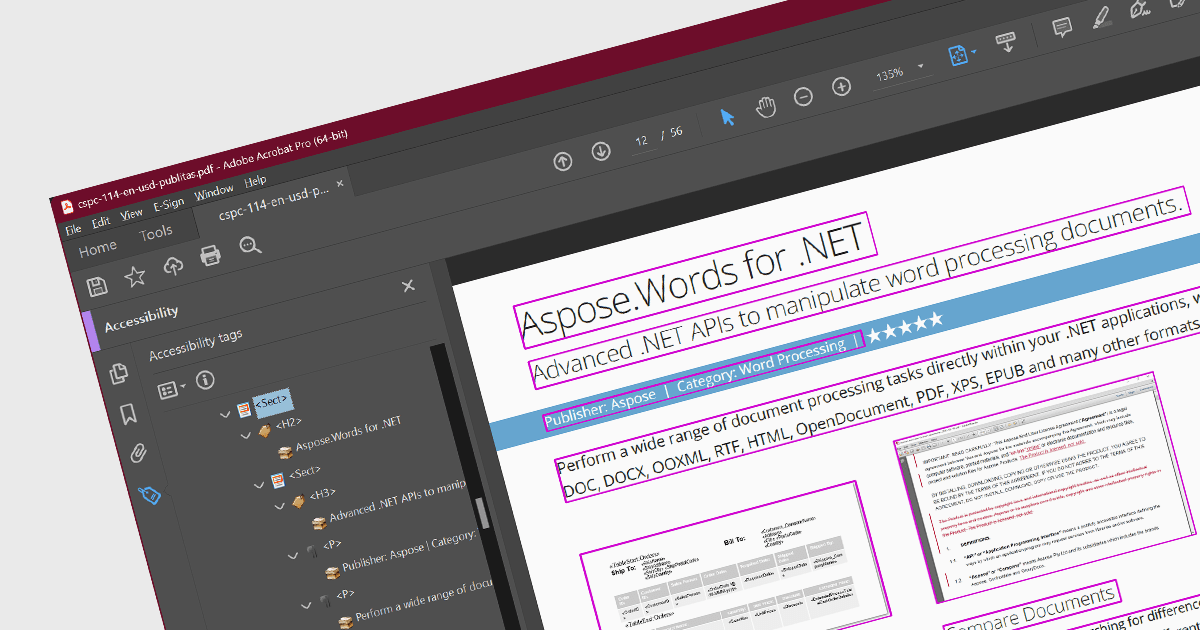This screenshot has height=630, width=1200.
Task: Collapse the <P> tag above Publisher: Aspose
Action: click(292, 554)
